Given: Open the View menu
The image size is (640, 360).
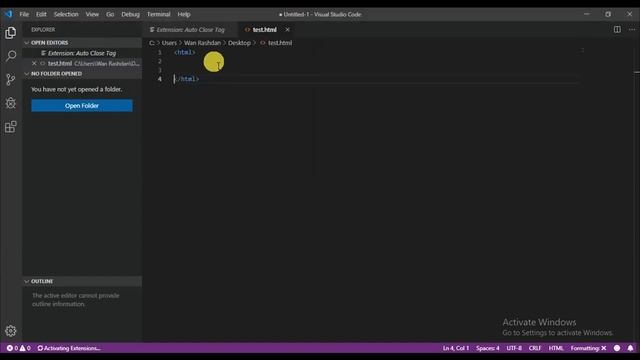Looking at the screenshot, I should (92, 14).
